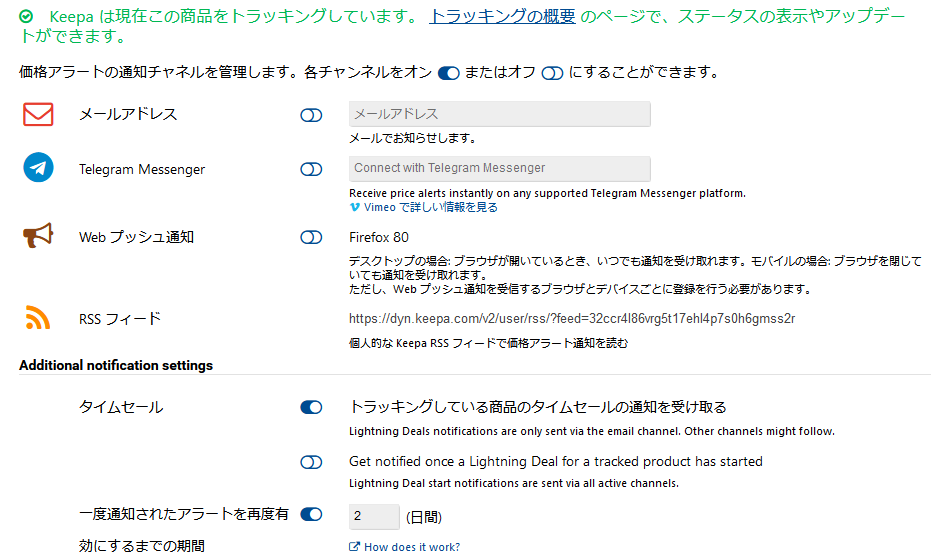Enable the メールアドレス notification toggle
Screen dimensions: 949x560
pos(311,115)
